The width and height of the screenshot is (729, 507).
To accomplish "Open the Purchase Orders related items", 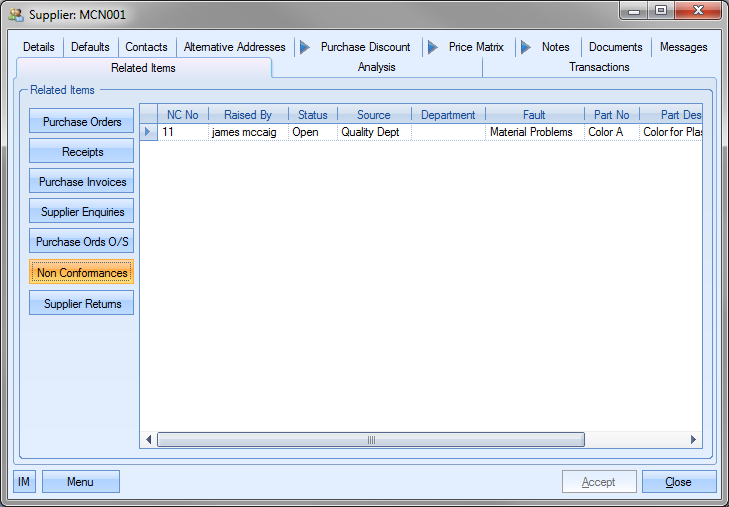I will coord(82,122).
